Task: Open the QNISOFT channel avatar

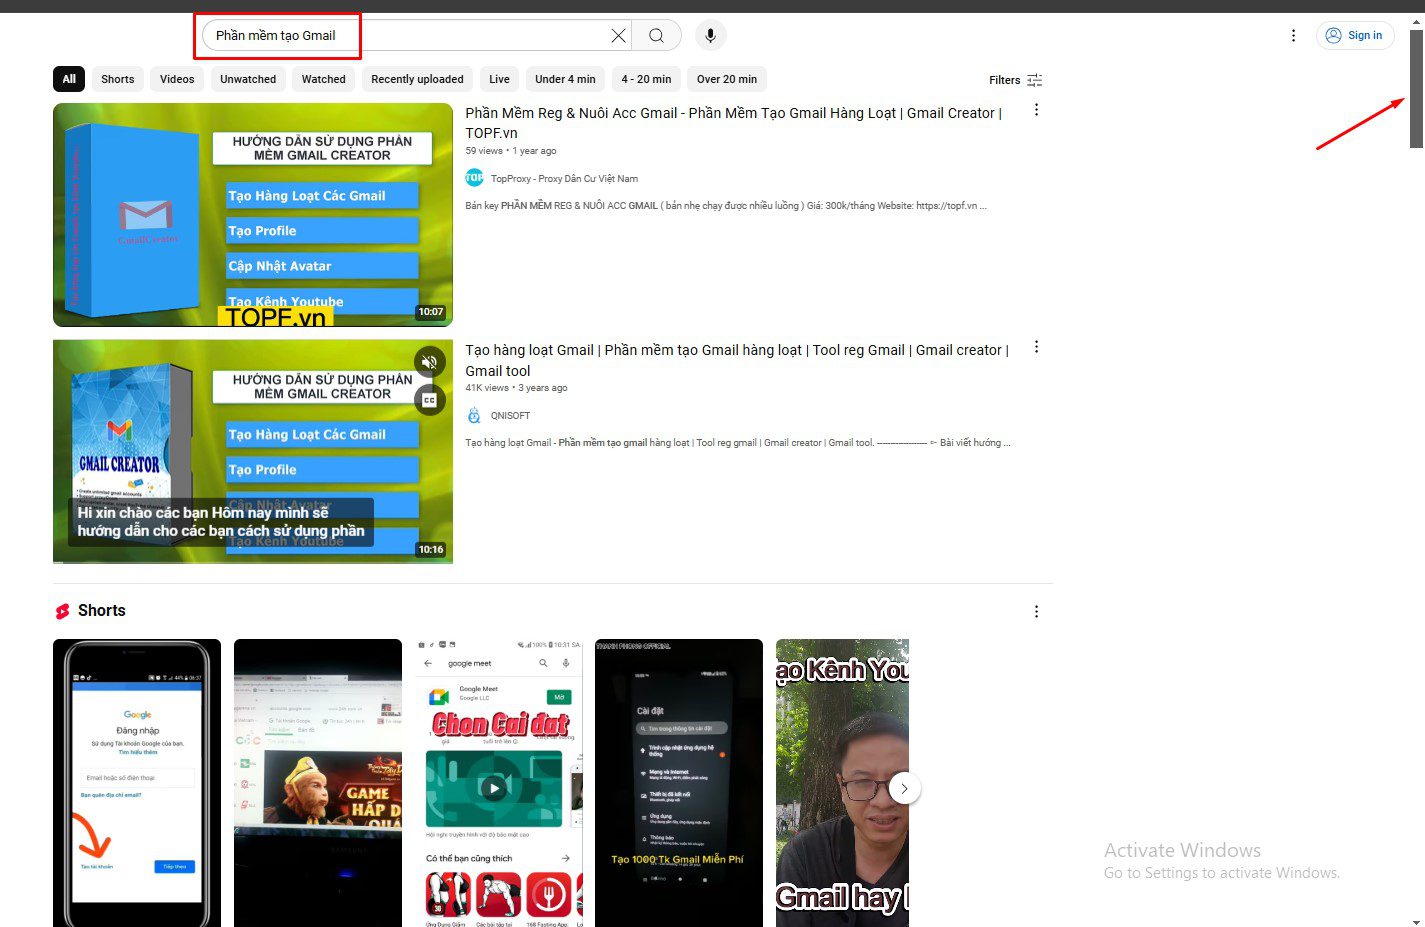Action: [474, 415]
